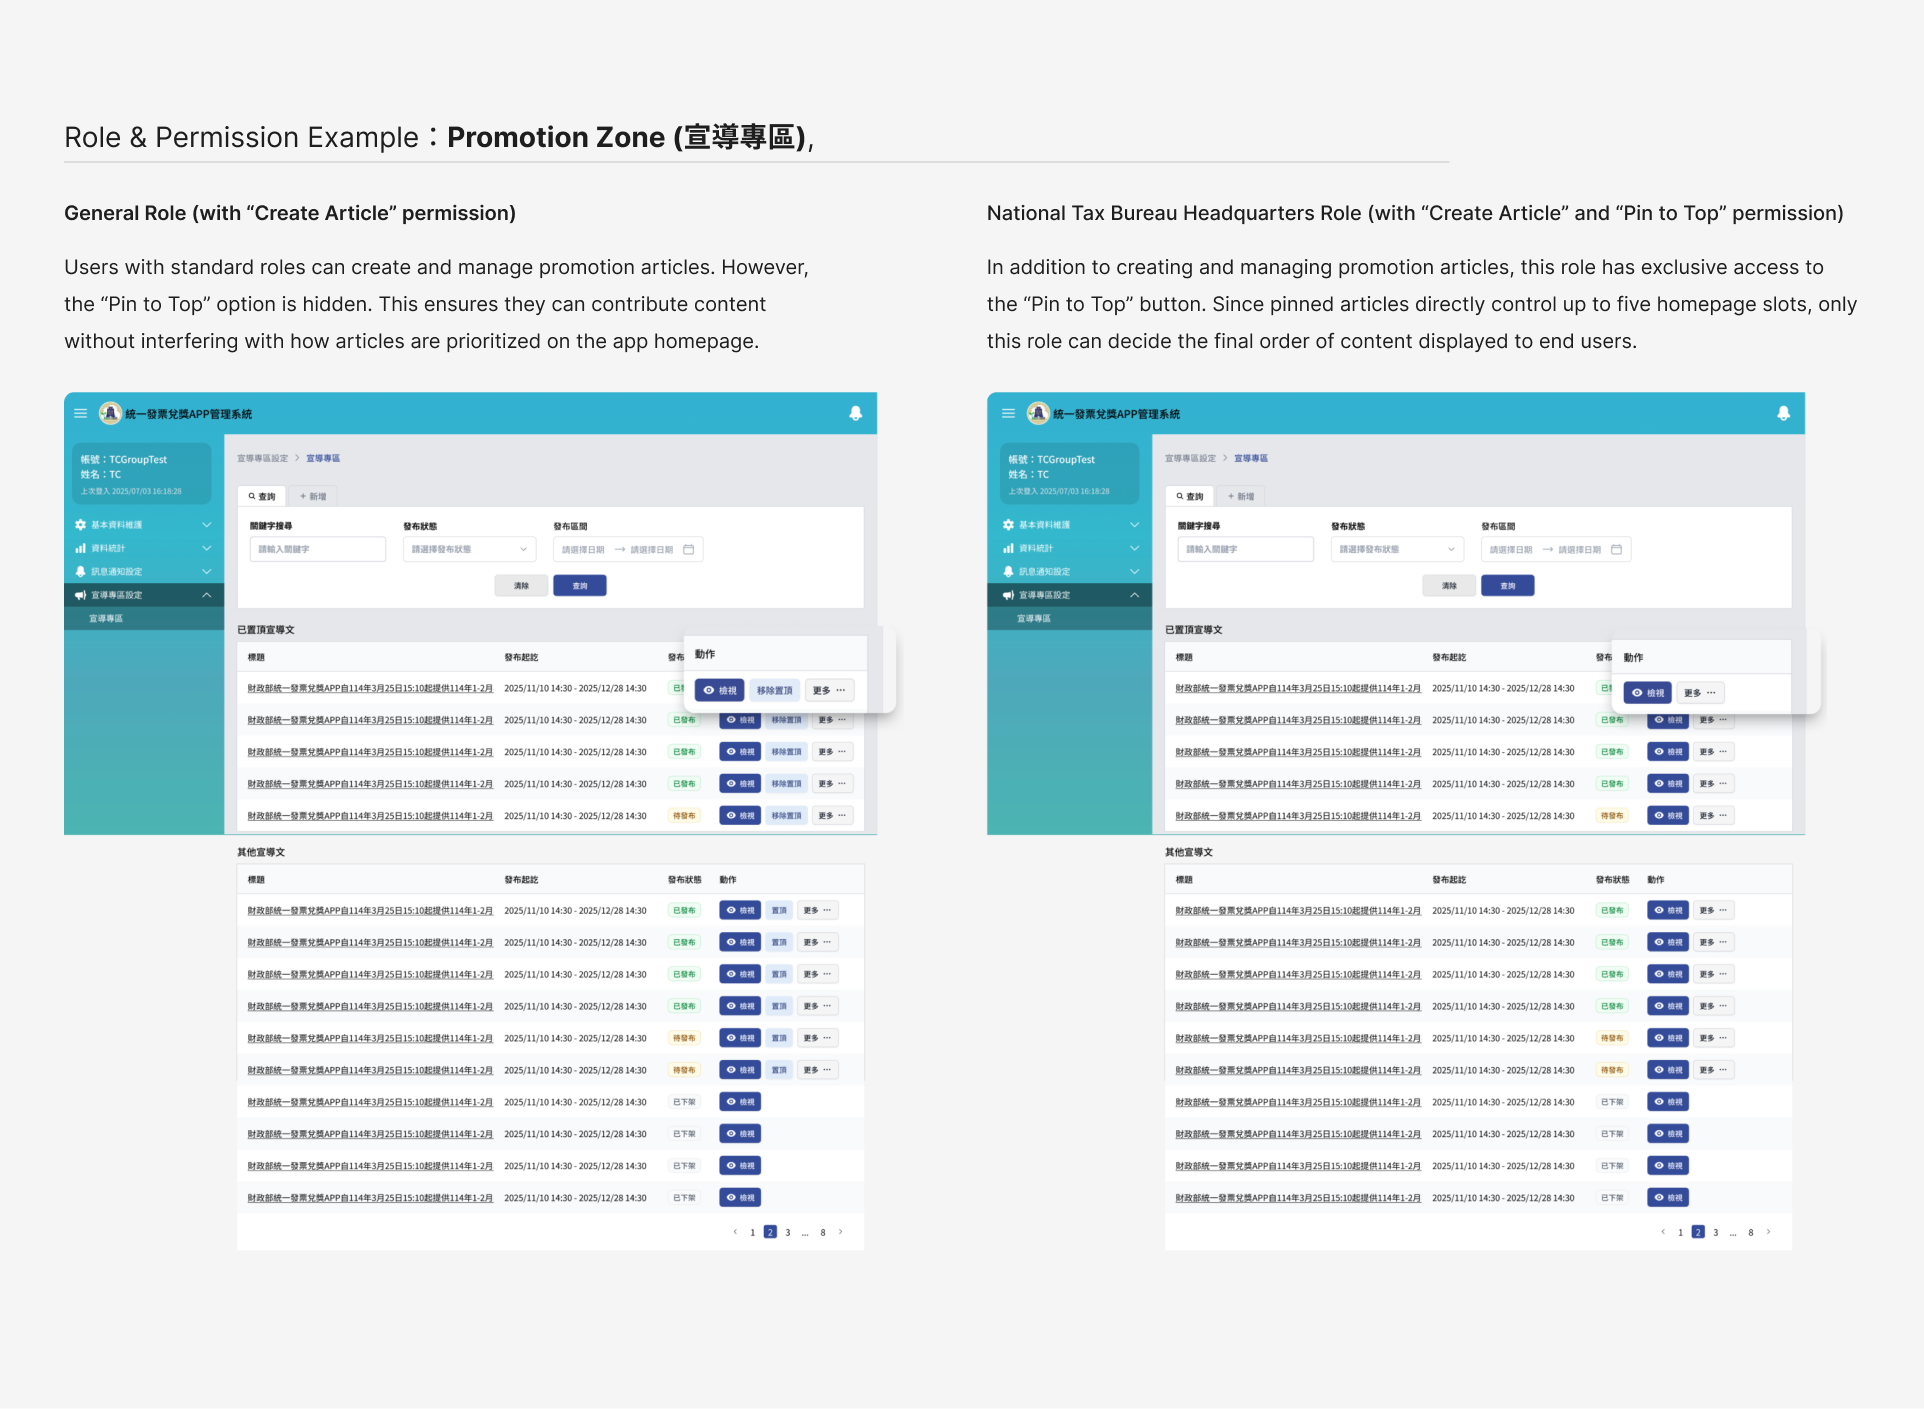Image resolution: width=1924 pixels, height=1409 pixels.
Task: Switch to 新增 tab in left screenshot
Action: [x=313, y=496]
